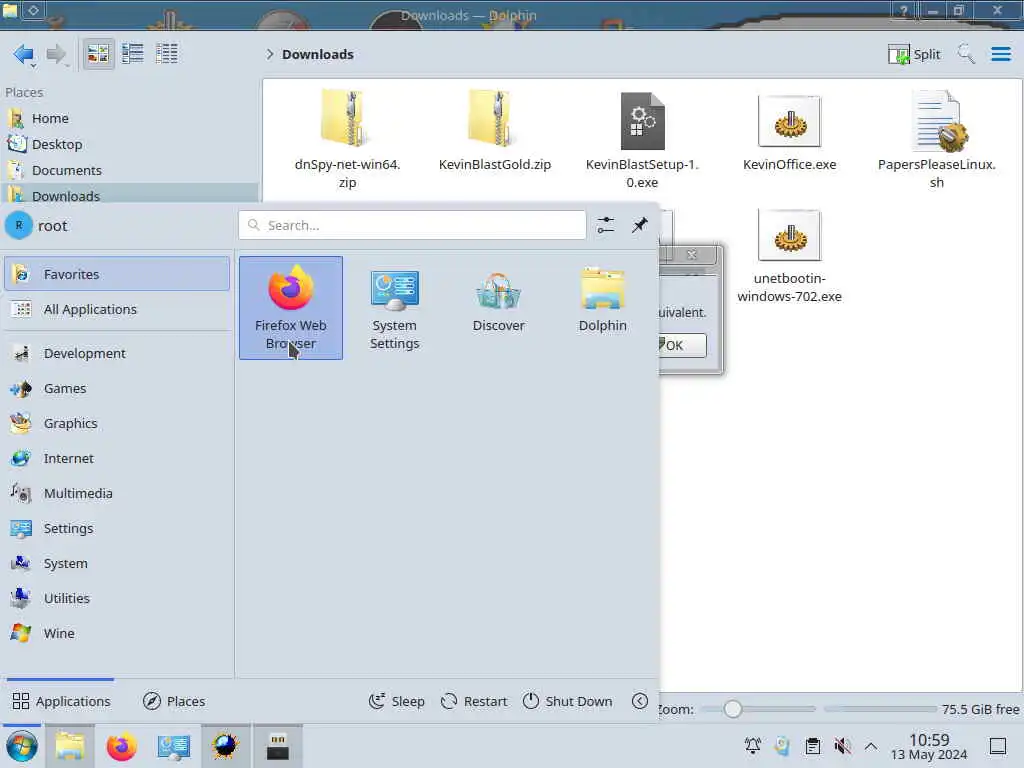Close the small dialog behind launcher

(692, 255)
